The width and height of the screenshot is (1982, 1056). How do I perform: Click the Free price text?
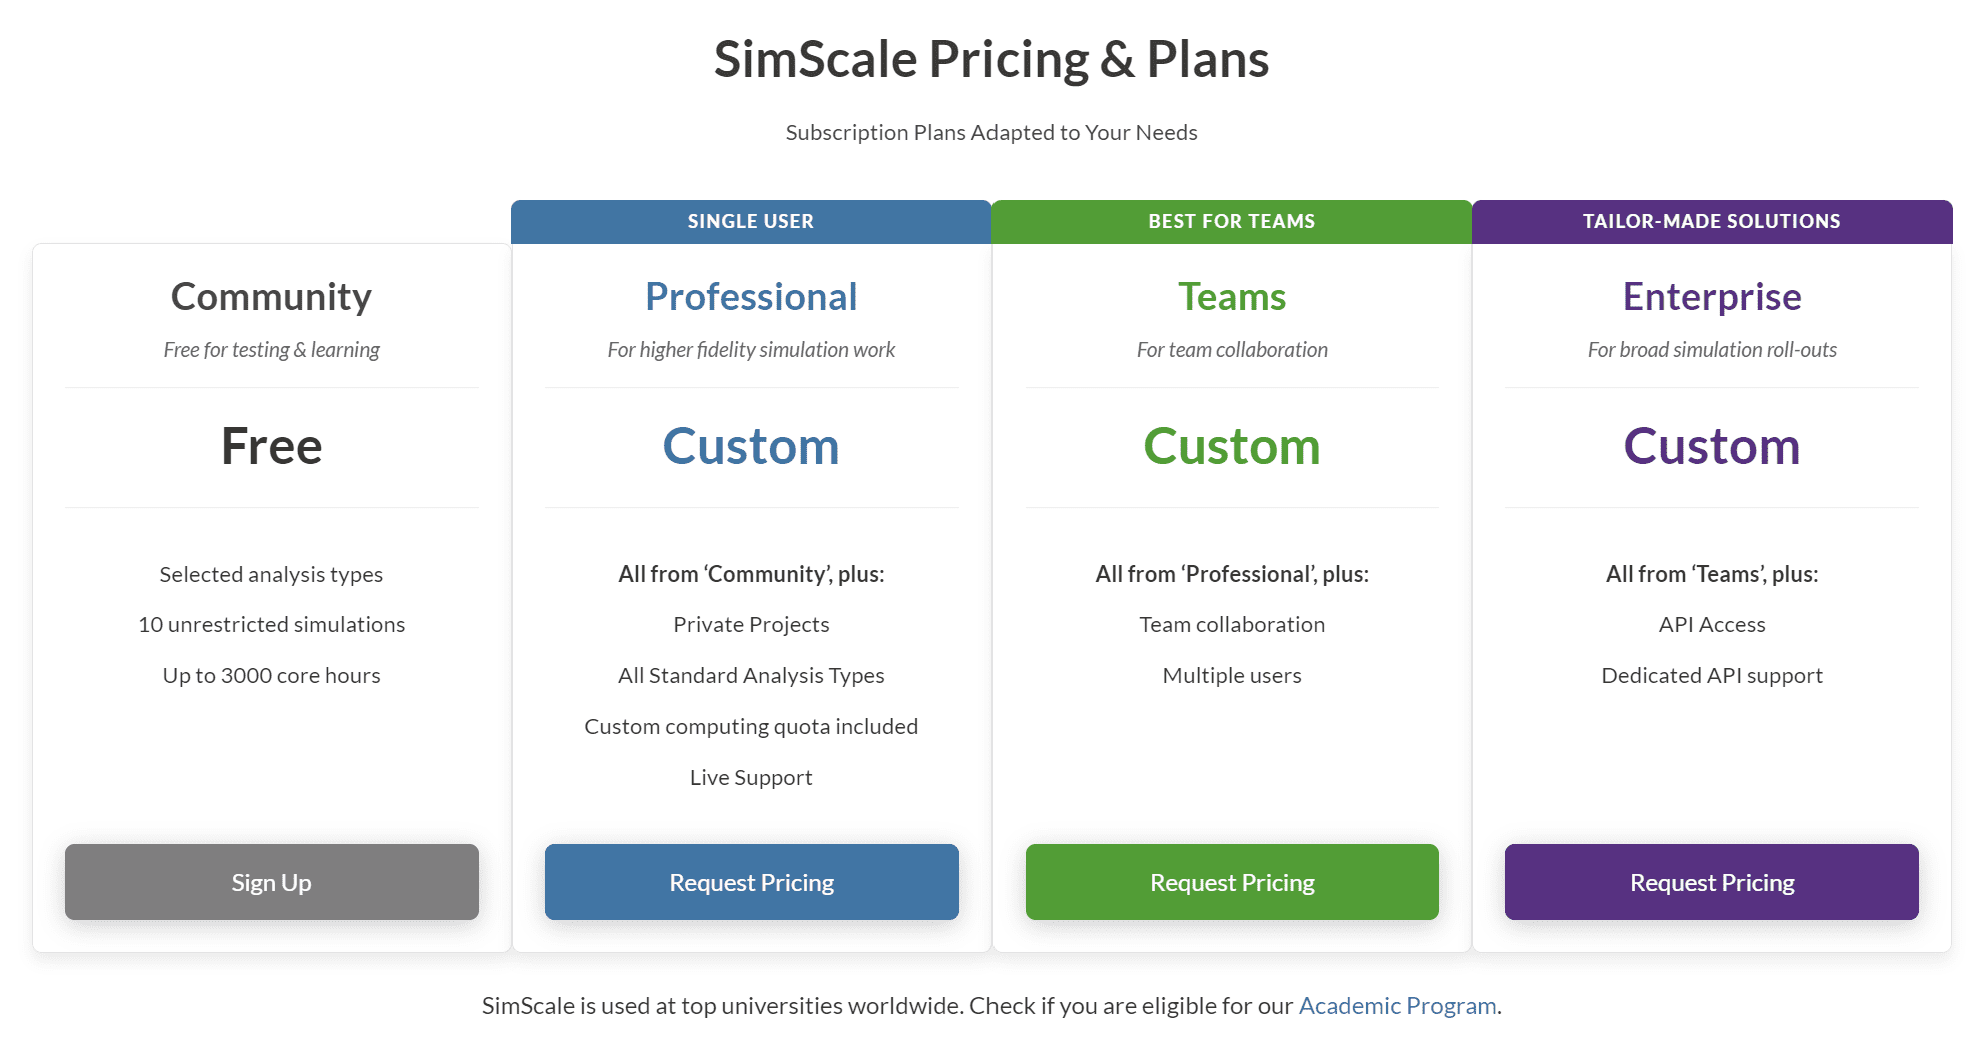point(271,446)
